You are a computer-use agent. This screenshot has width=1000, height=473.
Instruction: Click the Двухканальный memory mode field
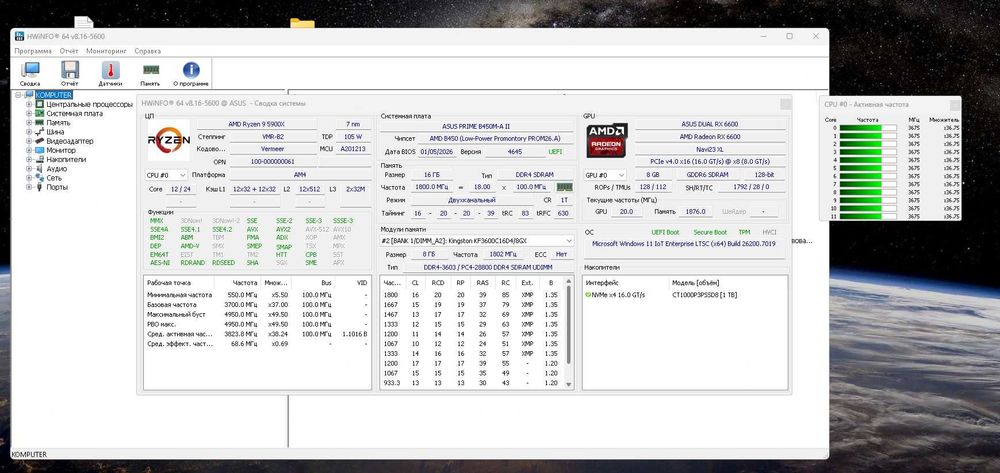[471, 200]
